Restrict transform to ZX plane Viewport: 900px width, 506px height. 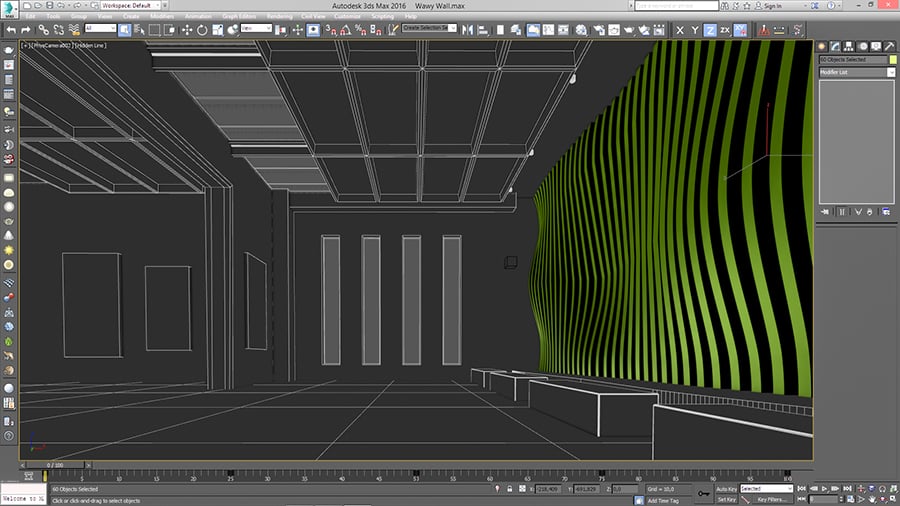click(725, 30)
